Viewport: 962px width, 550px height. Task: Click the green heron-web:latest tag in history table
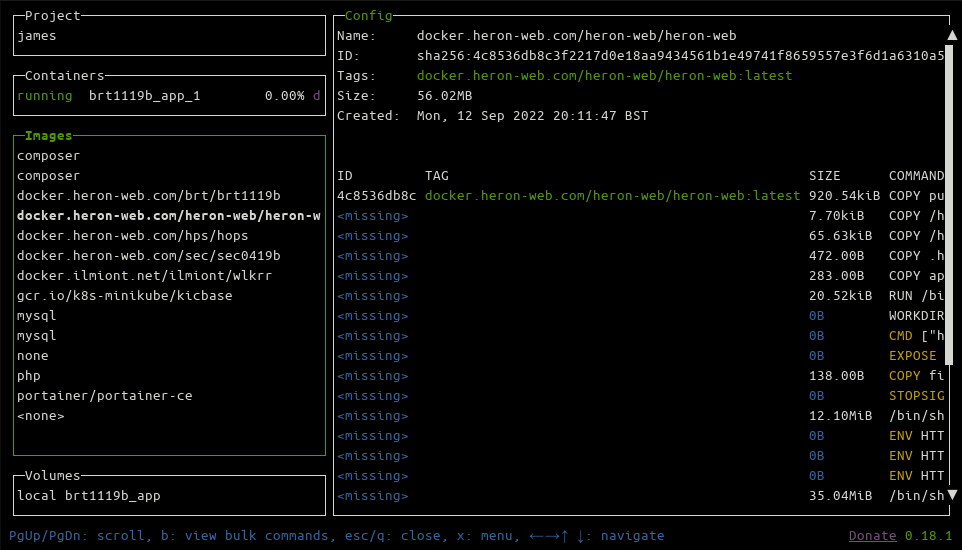coord(612,196)
